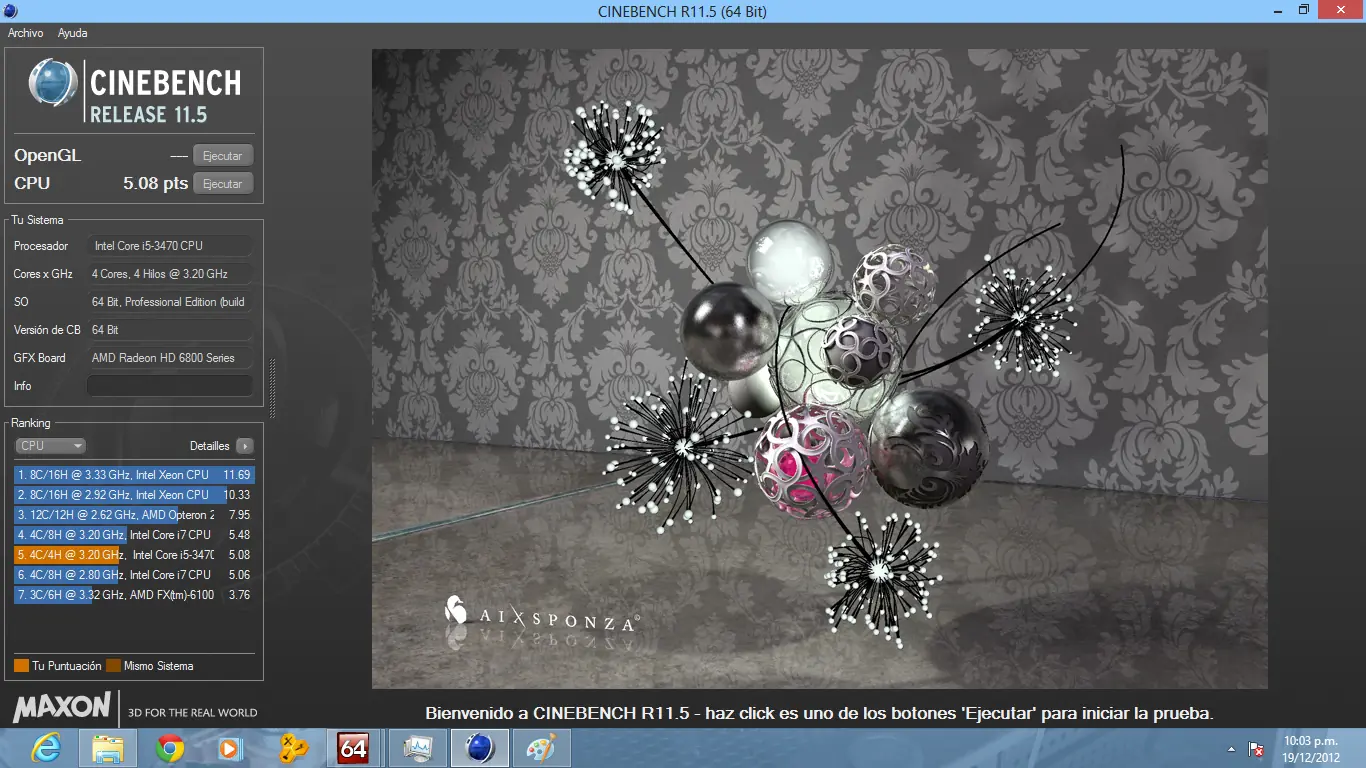Open the Archivo menu
Image resolution: width=1366 pixels, height=768 pixels.
[x=26, y=33]
